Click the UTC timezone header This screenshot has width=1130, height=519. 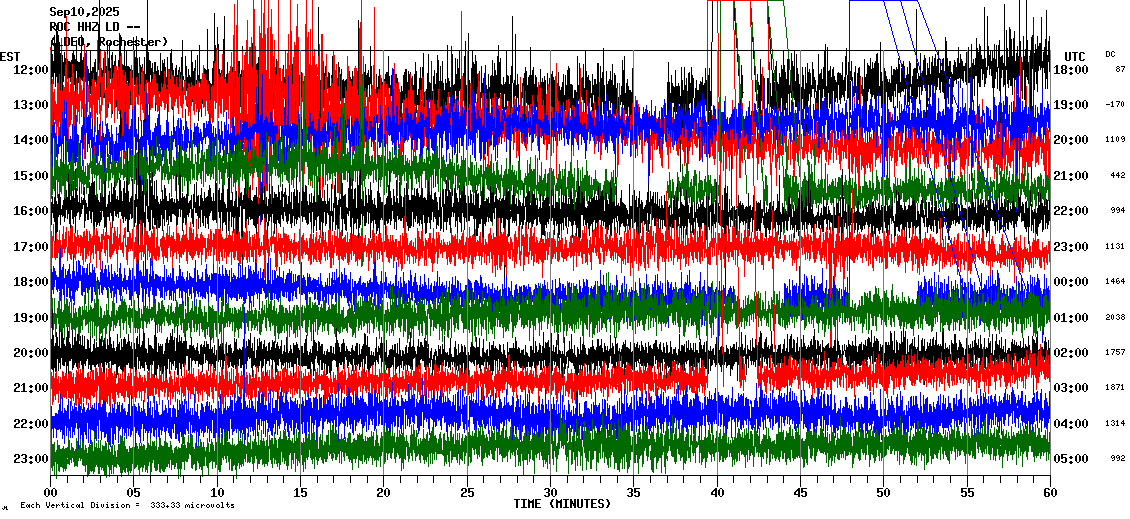[x=1075, y=56]
